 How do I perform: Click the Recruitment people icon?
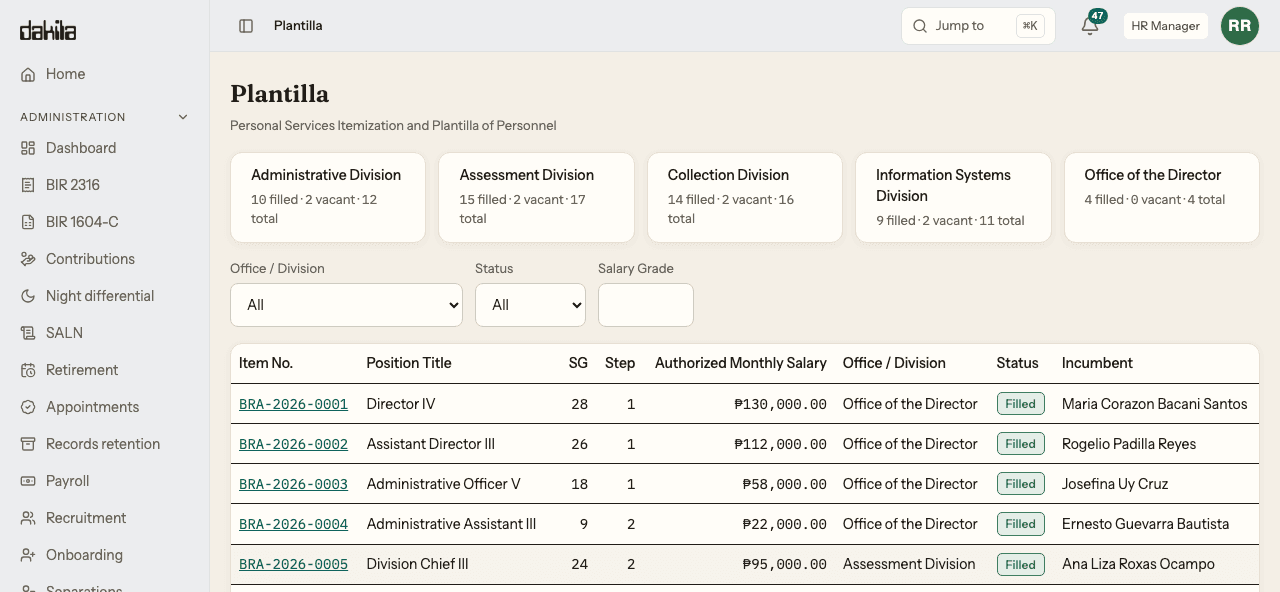click(x=28, y=518)
